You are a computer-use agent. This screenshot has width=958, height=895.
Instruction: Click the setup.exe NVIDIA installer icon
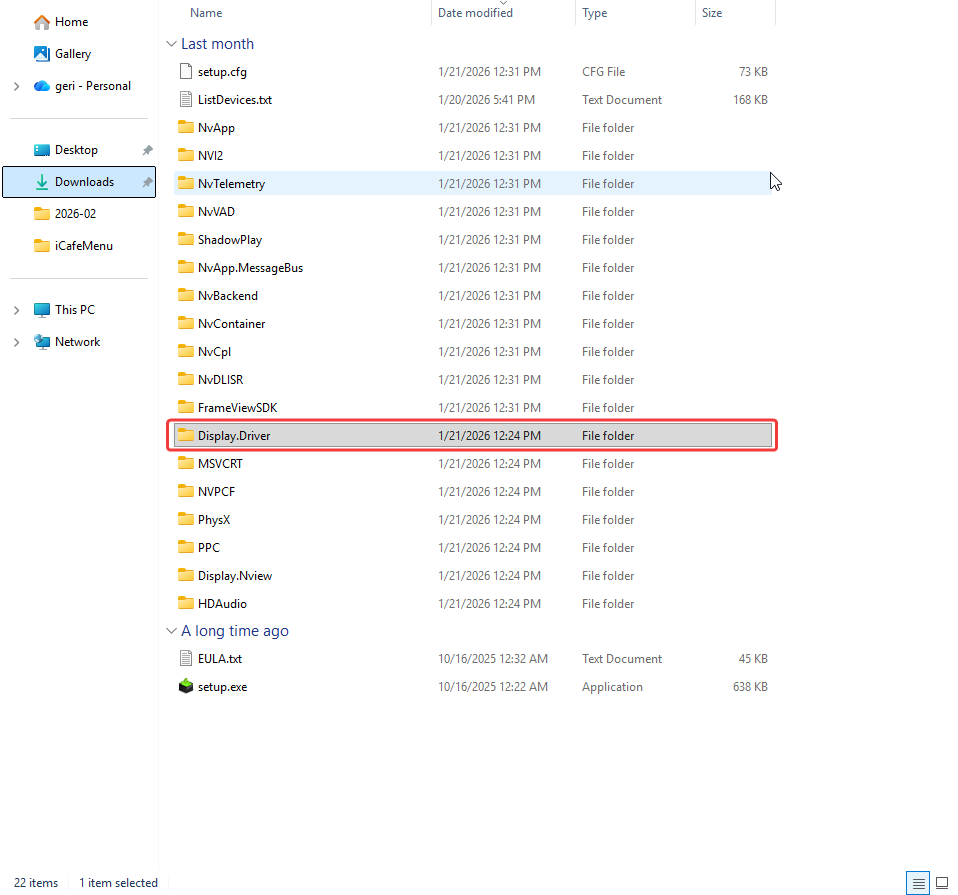point(185,687)
